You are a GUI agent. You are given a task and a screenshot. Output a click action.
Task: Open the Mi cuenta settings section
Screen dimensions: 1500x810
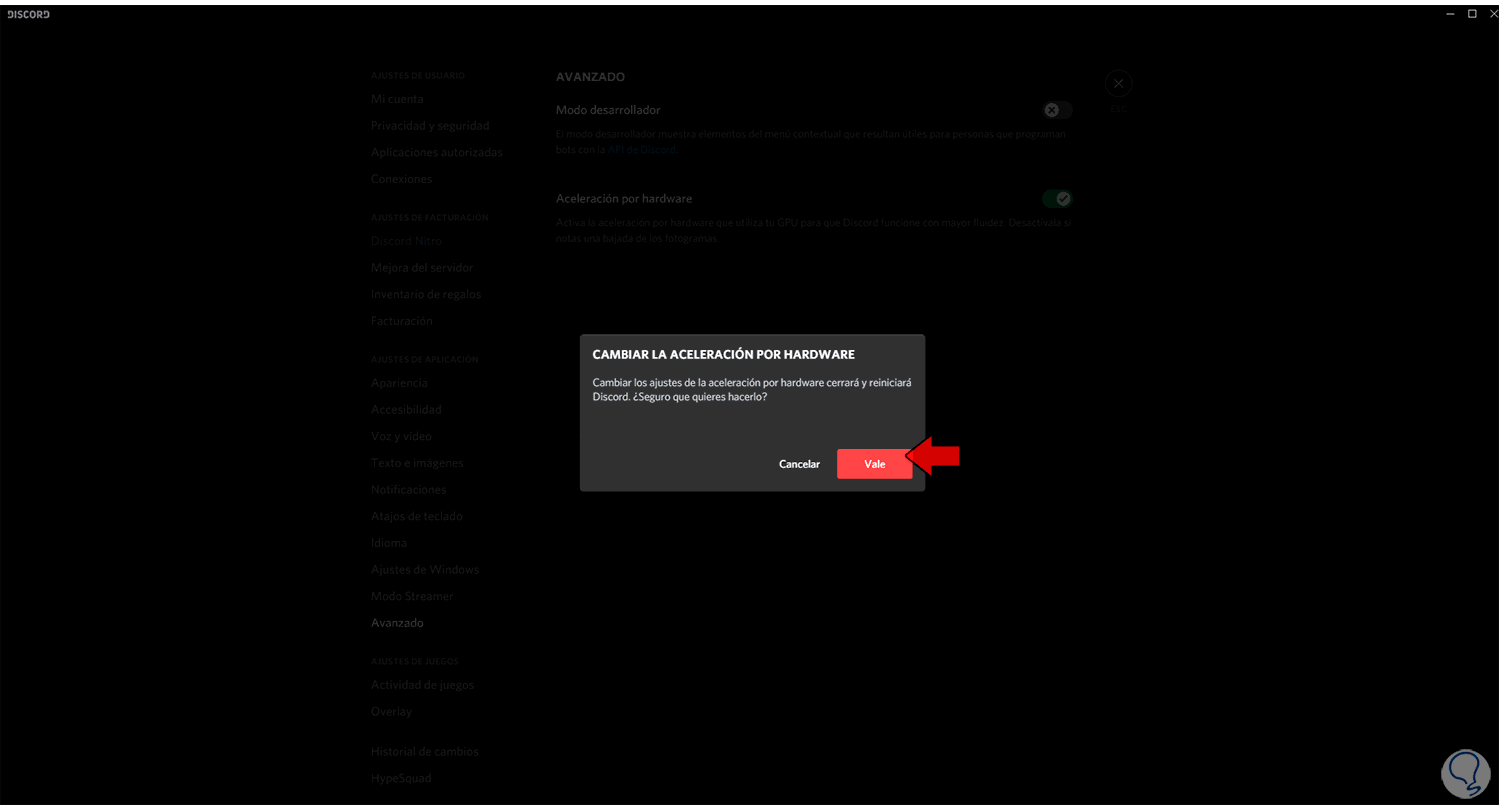(x=397, y=99)
